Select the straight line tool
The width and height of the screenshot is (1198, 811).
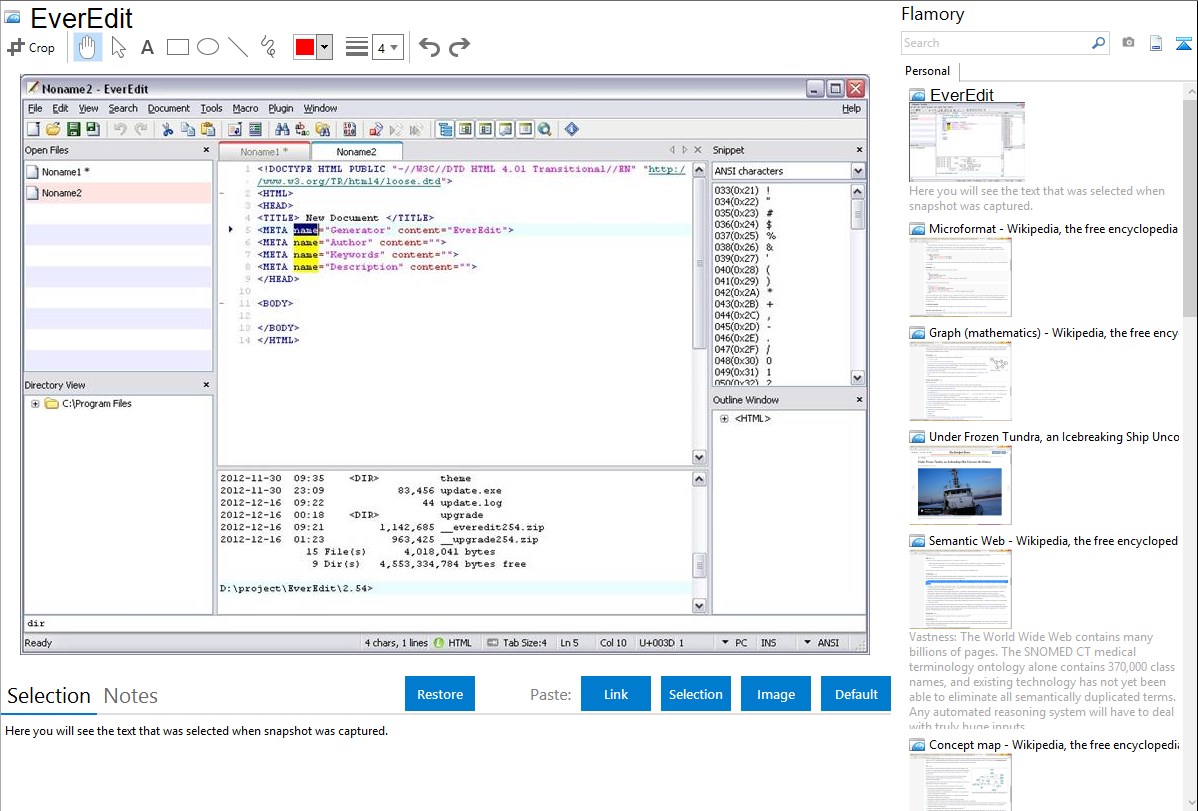[x=238, y=47]
